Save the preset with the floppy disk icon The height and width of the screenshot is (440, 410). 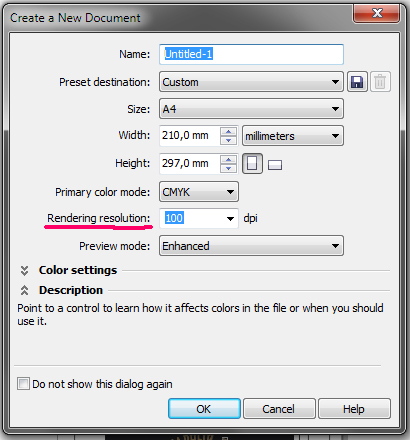point(357,82)
